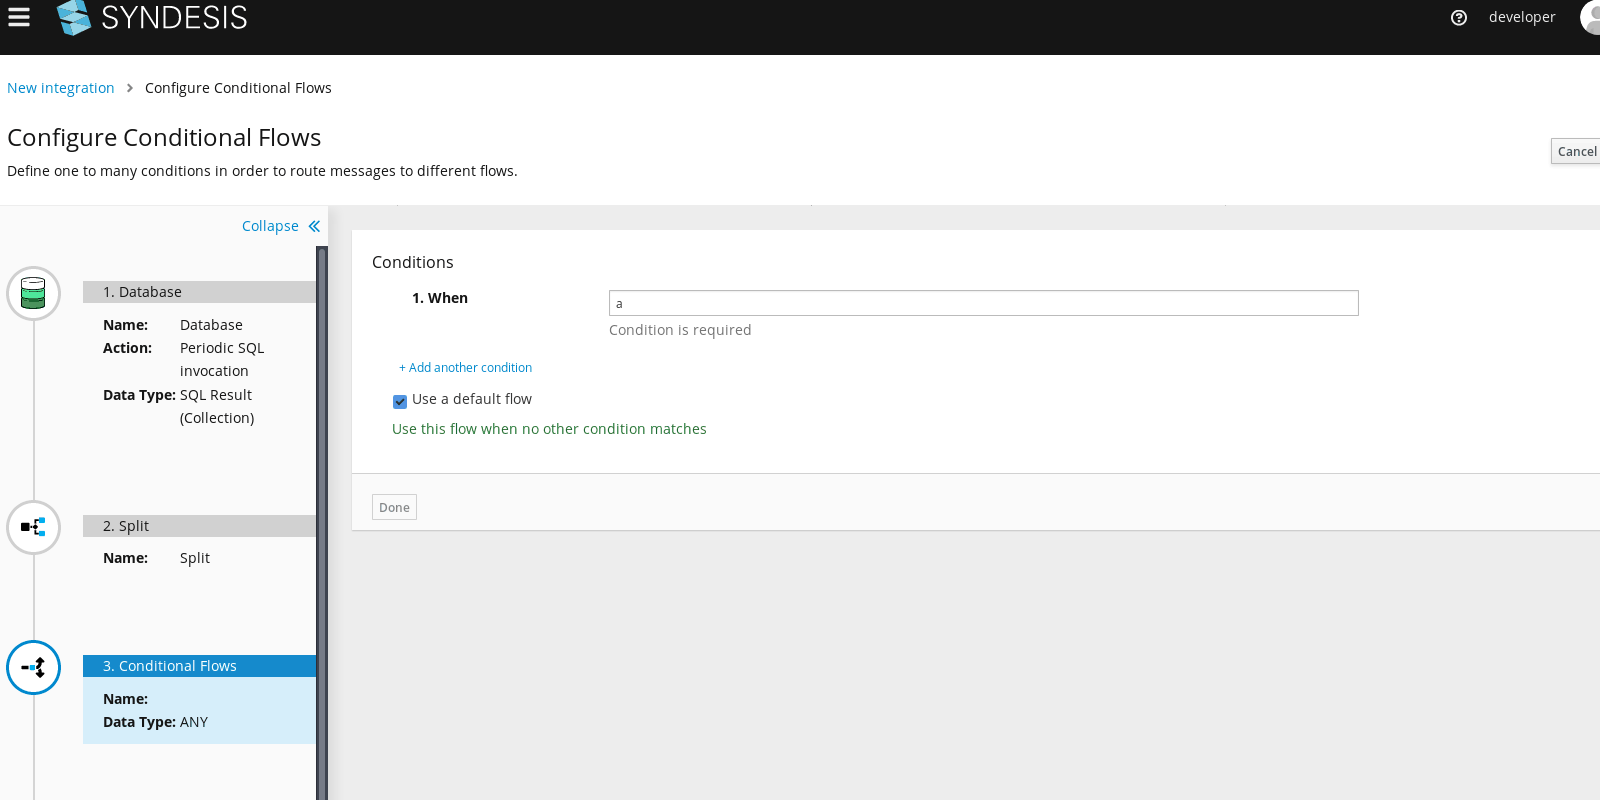1600x800 pixels.
Task: Open the hamburger navigation menu
Action: (x=19, y=17)
